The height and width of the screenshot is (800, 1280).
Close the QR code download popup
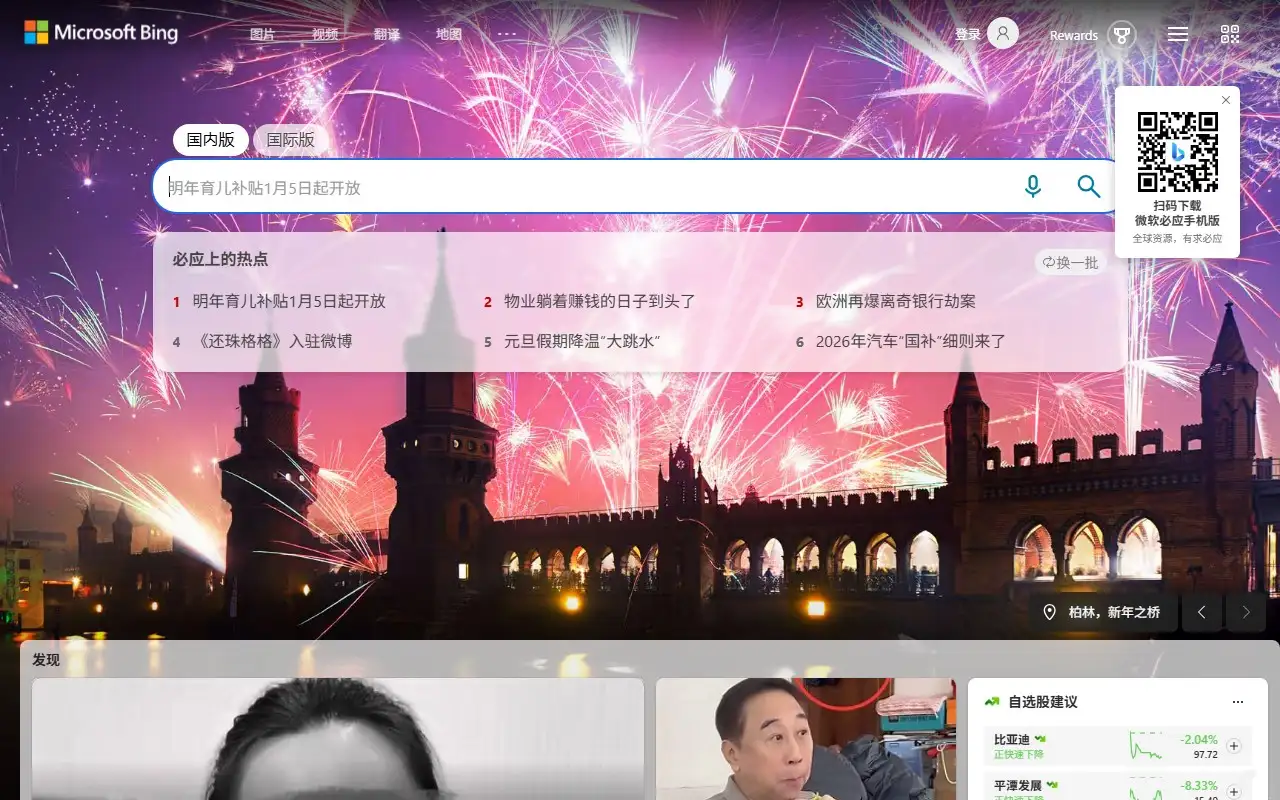coord(1226,100)
